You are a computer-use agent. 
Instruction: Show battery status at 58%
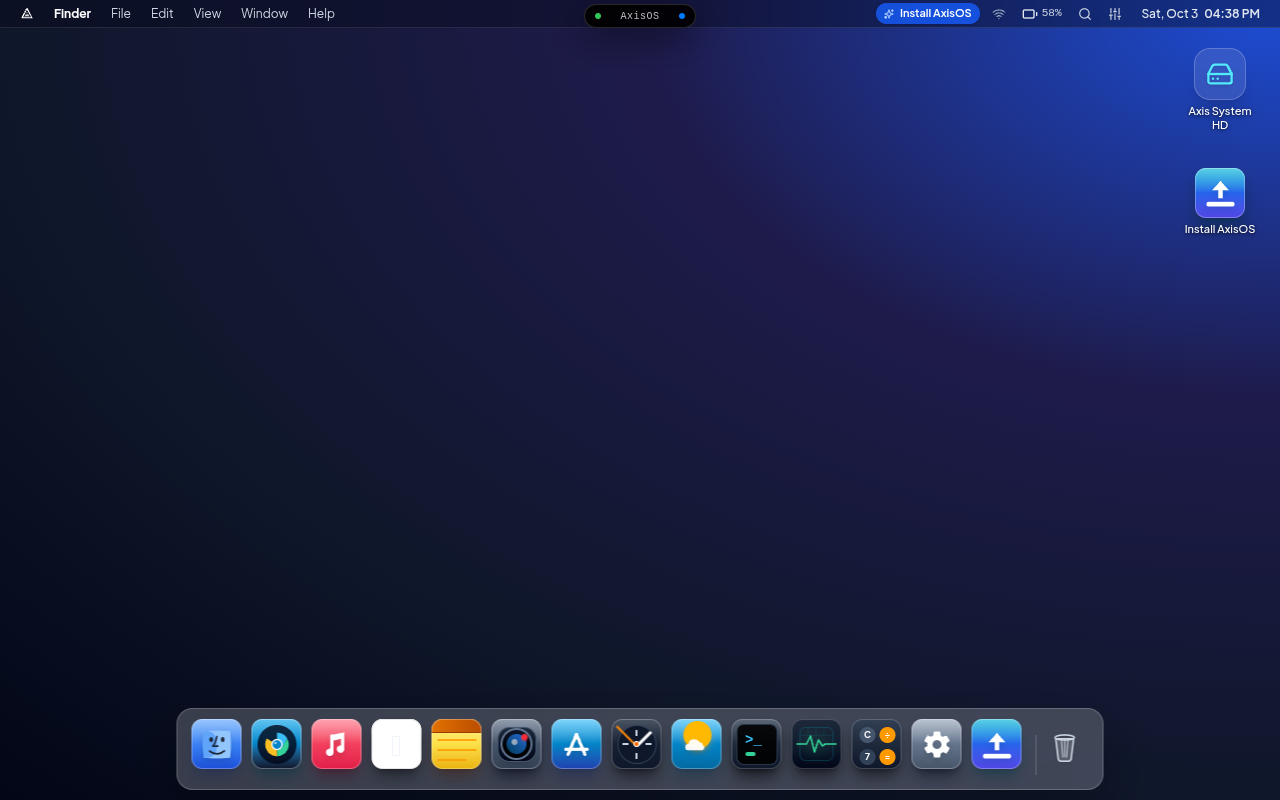(1042, 14)
